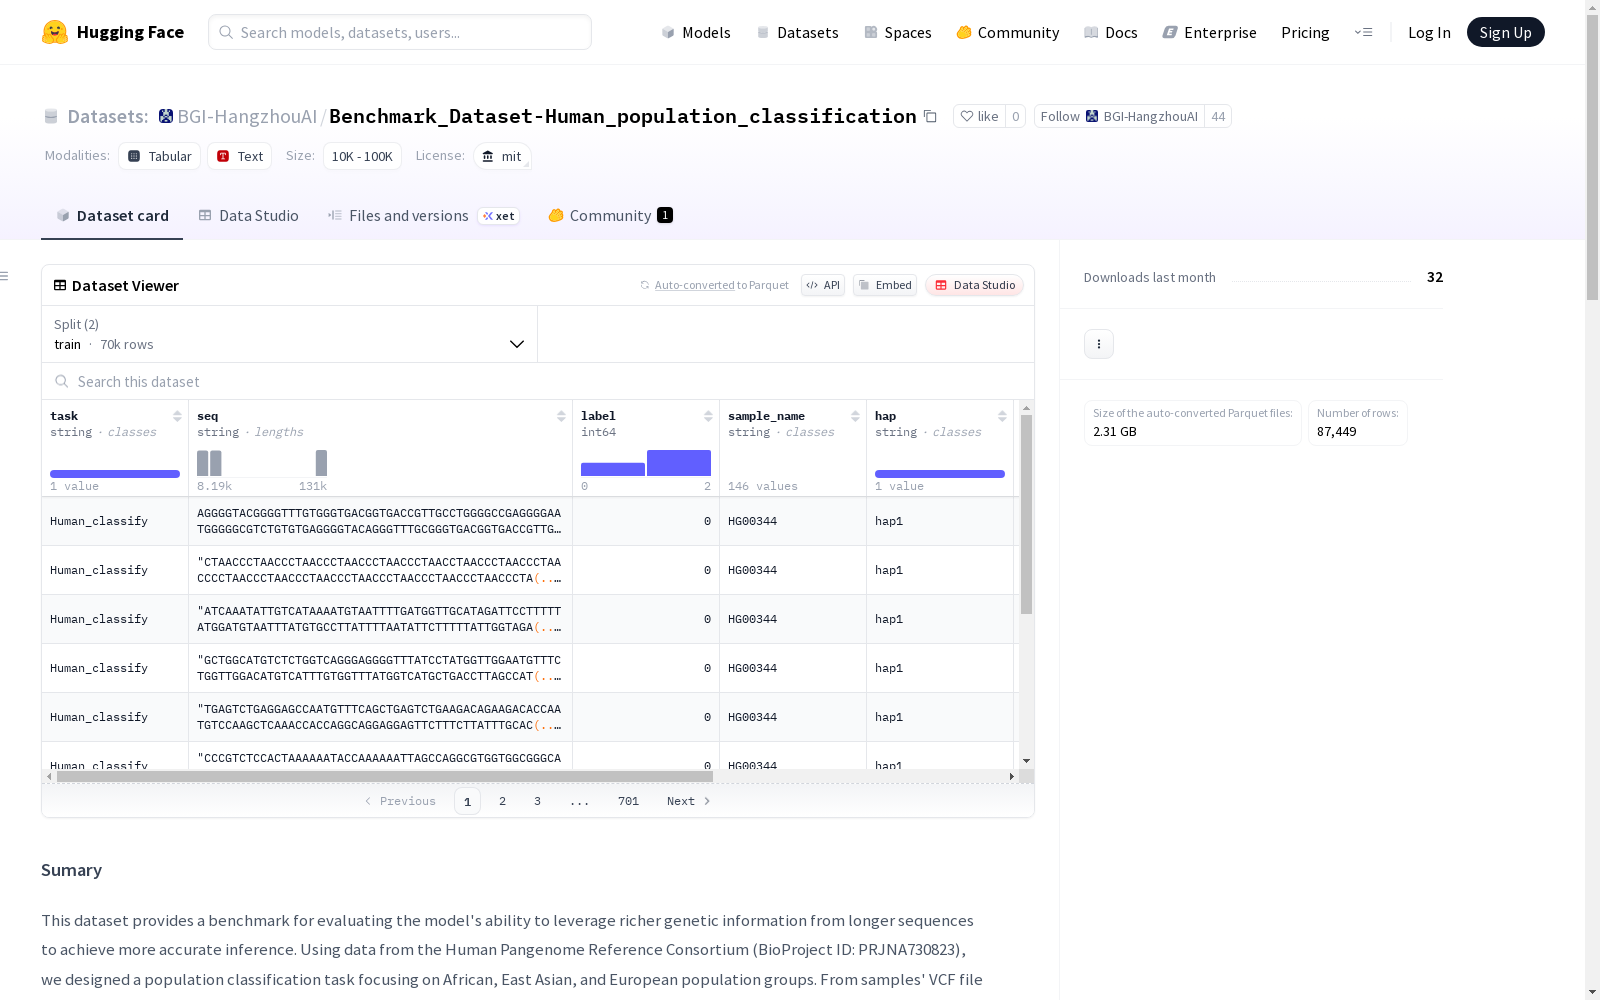Click the Embed button
The image size is (1600, 1000).
point(885,285)
